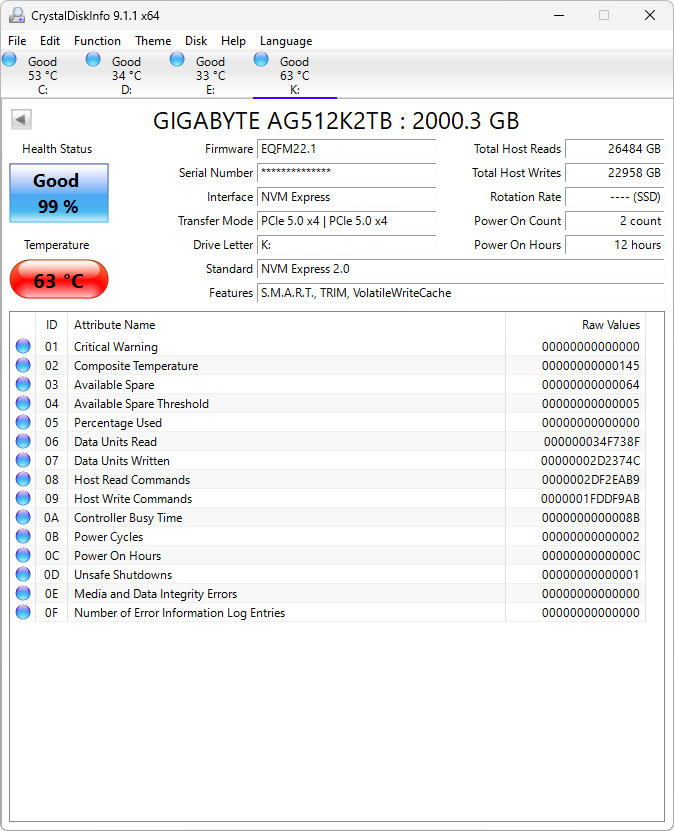Screen dimensions: 674x831
Task: Click the previous disk arrow button
Action: pyautogui.click(x=21, y=119)
